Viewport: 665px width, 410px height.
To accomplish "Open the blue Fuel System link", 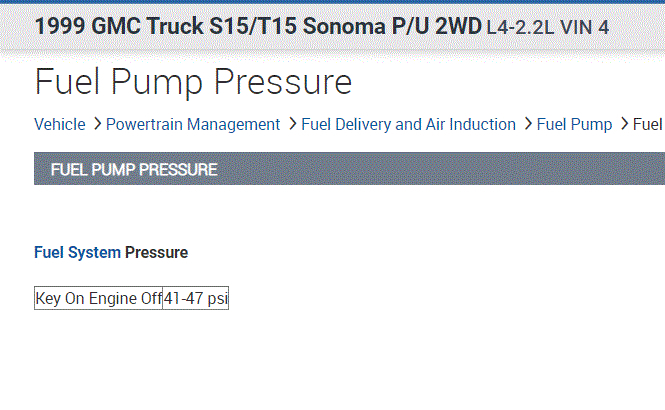I will (x=78, y=253).
